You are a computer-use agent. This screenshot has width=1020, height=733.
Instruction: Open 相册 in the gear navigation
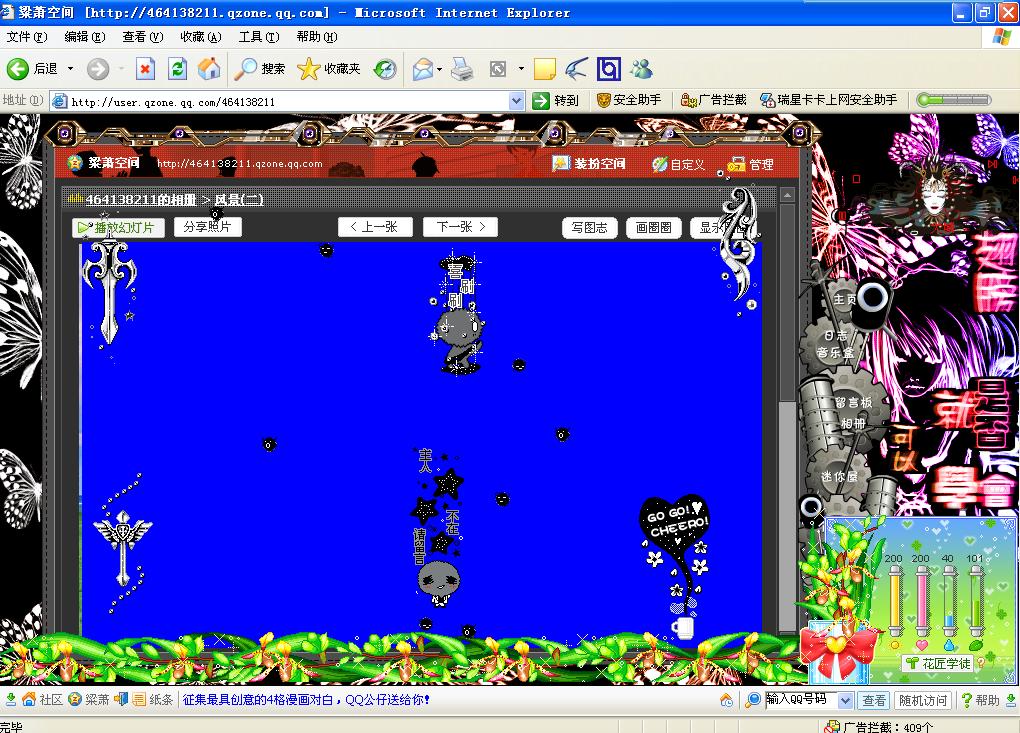coord(853,423)
